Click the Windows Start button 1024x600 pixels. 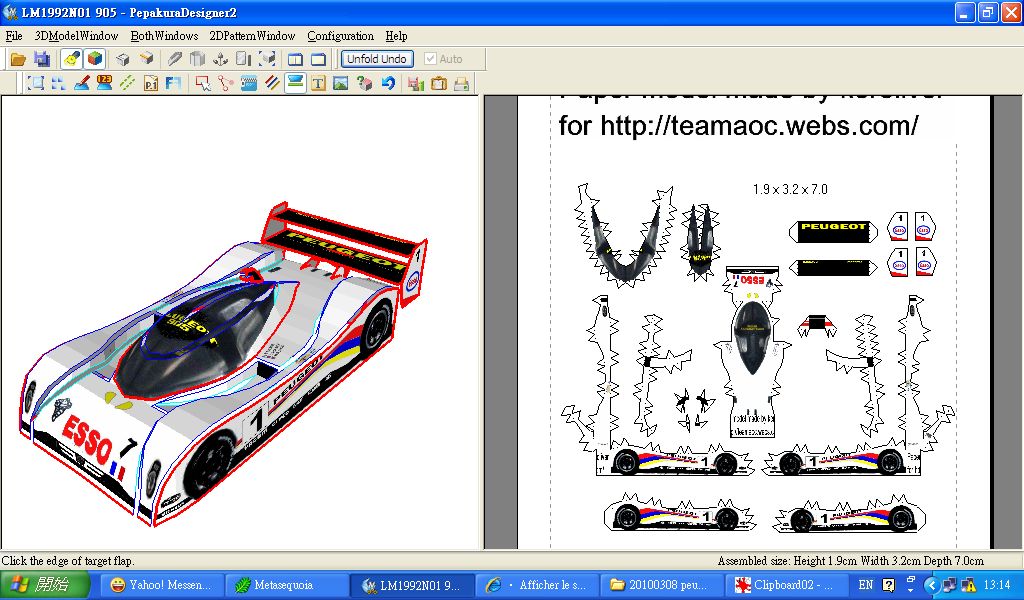click(x=44, y=584)
